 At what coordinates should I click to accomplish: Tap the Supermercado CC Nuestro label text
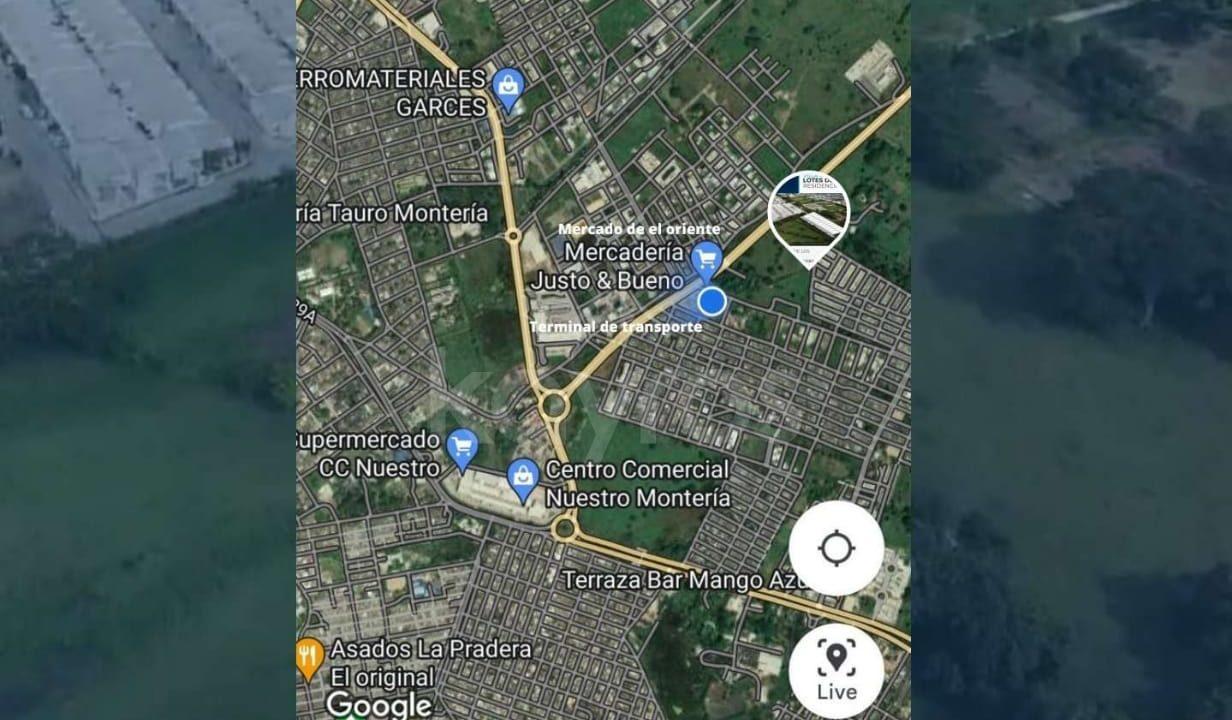click(369, 453)
